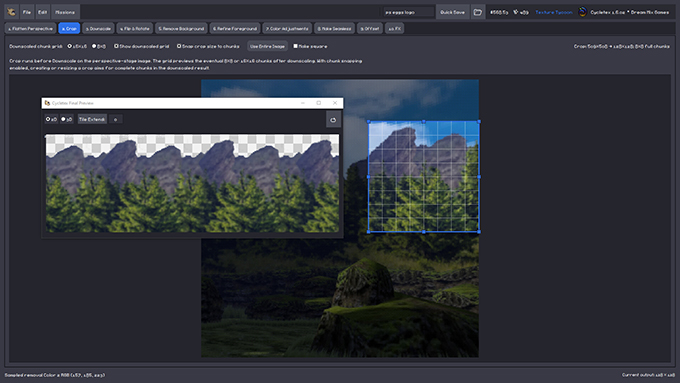Click the Quick Save button
680x383 pixels.
(452, 12)
